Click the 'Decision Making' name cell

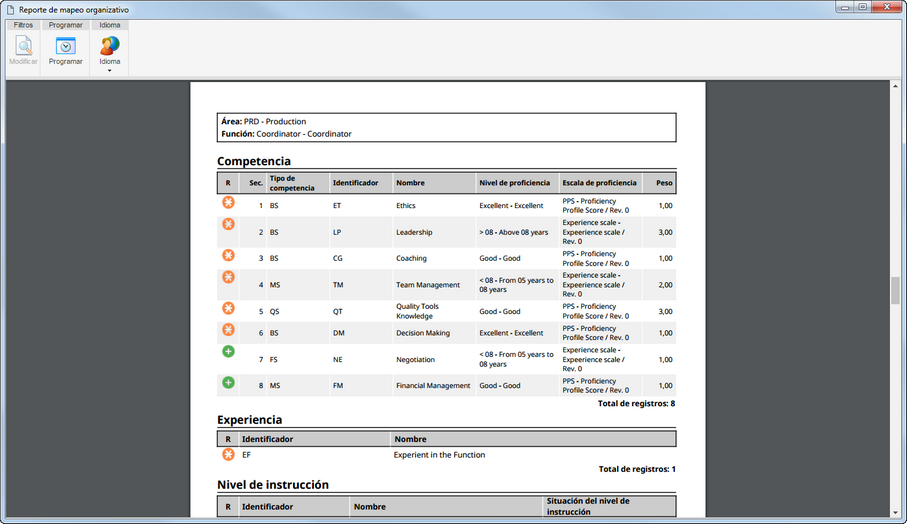coord(423,333)
